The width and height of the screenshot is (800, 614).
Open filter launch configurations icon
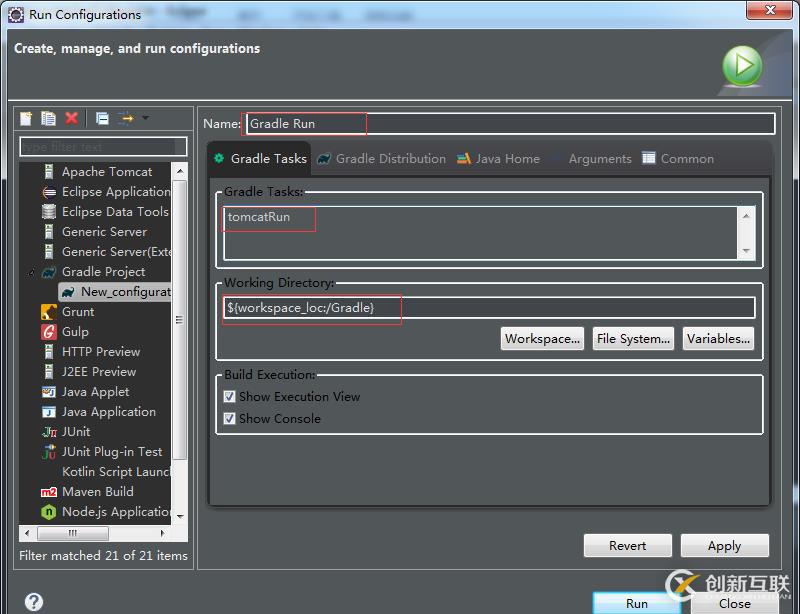coord(126,118)
